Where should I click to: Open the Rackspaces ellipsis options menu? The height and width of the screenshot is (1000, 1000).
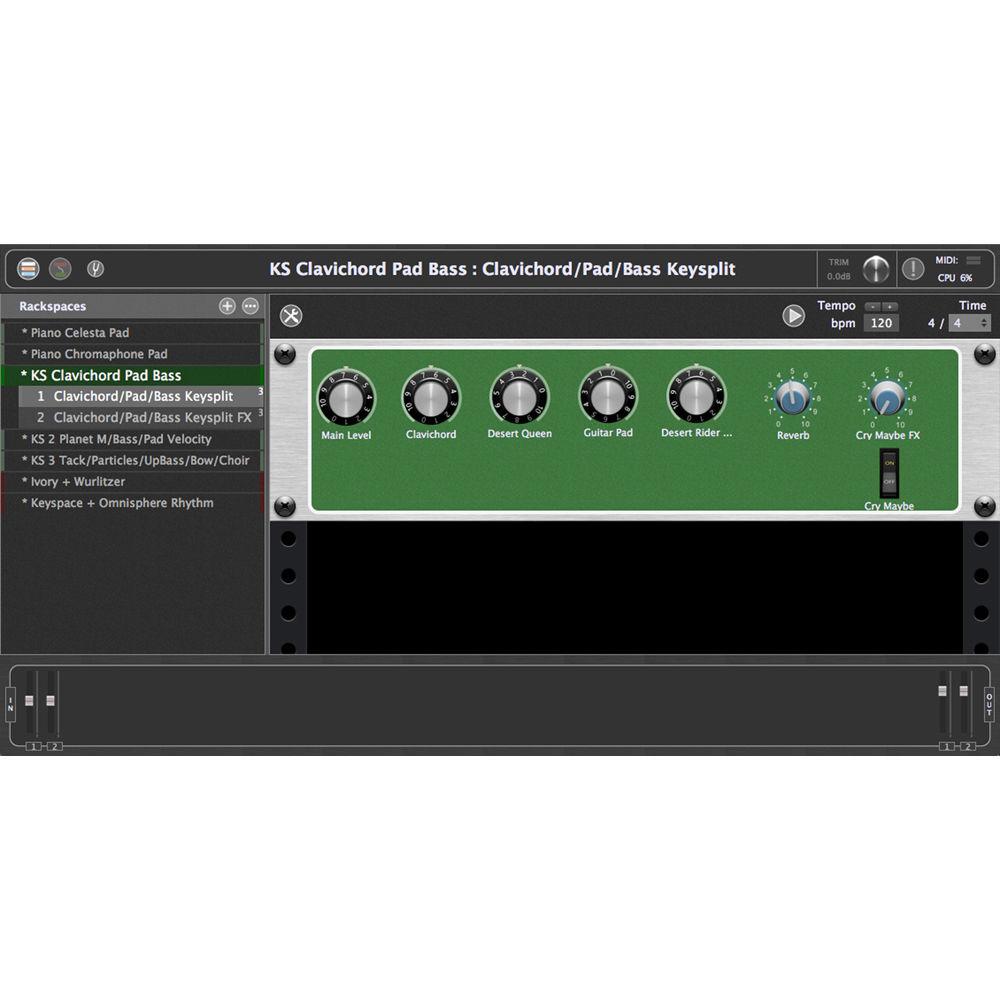pos(249,305)
